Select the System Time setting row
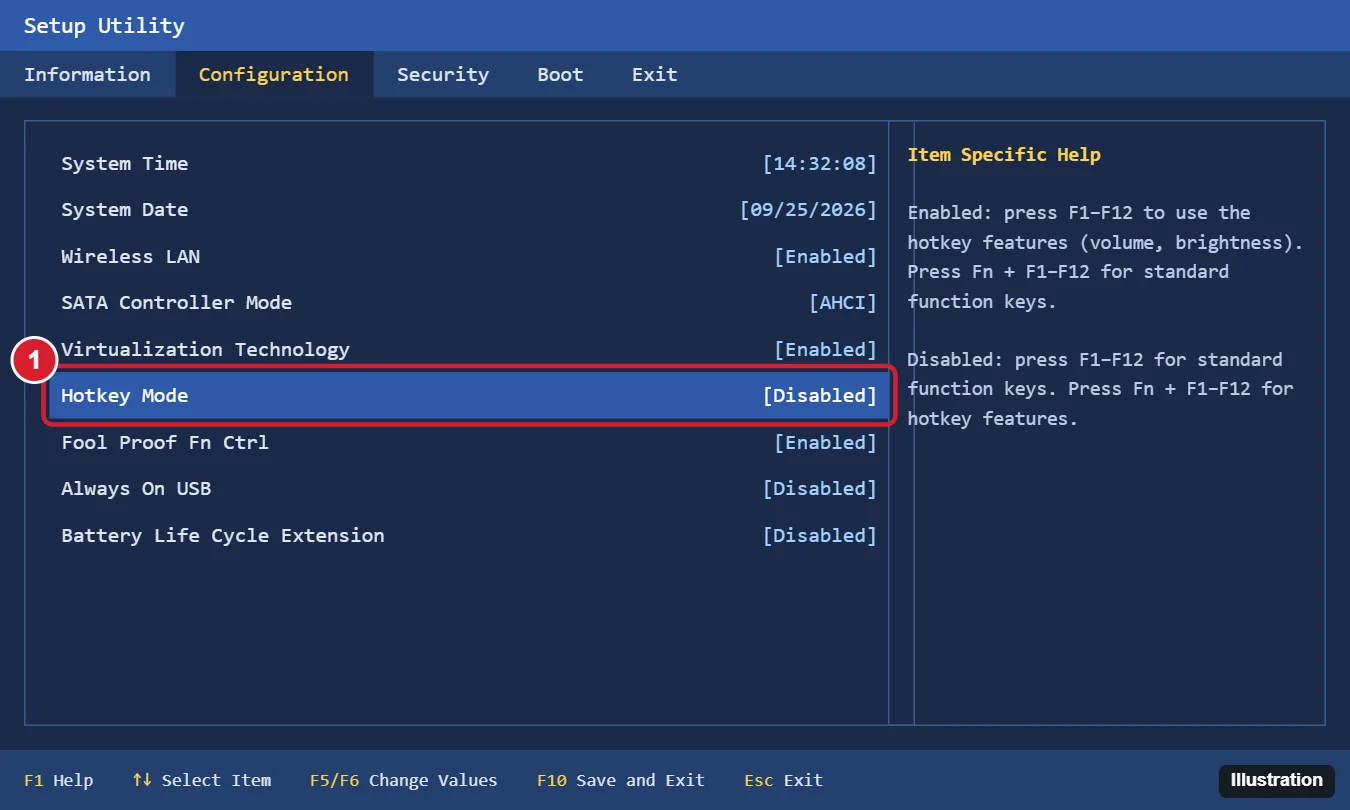 (469, 163)
